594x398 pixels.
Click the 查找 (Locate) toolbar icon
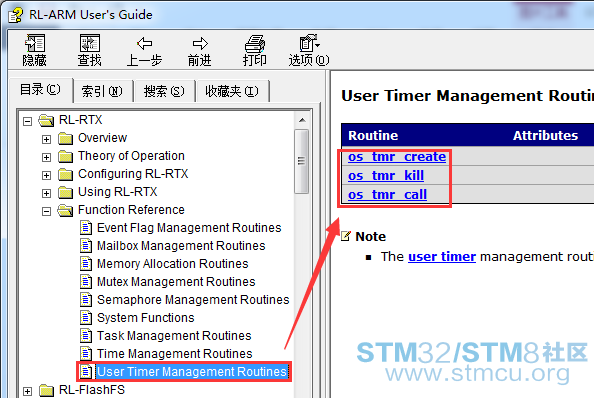90,43
